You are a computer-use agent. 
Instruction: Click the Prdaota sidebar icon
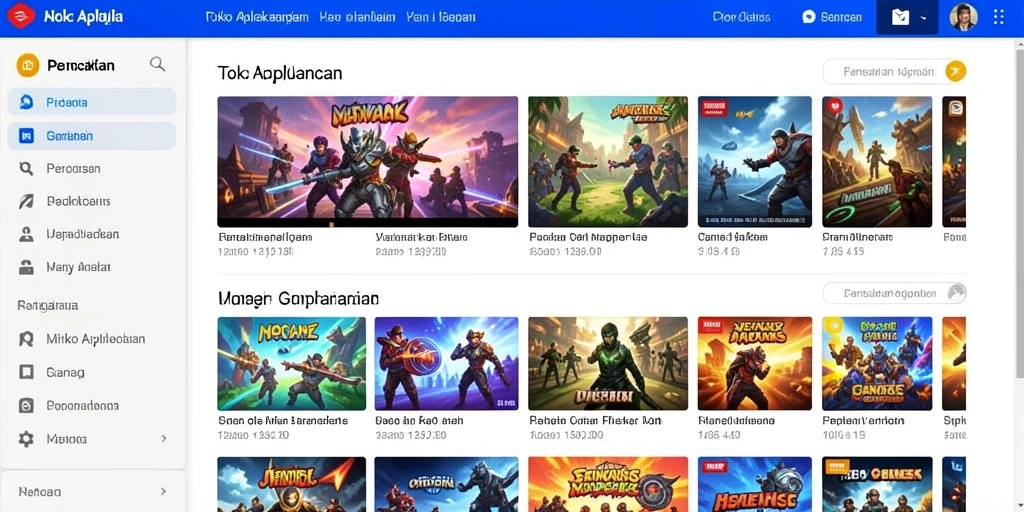point(26,102)
